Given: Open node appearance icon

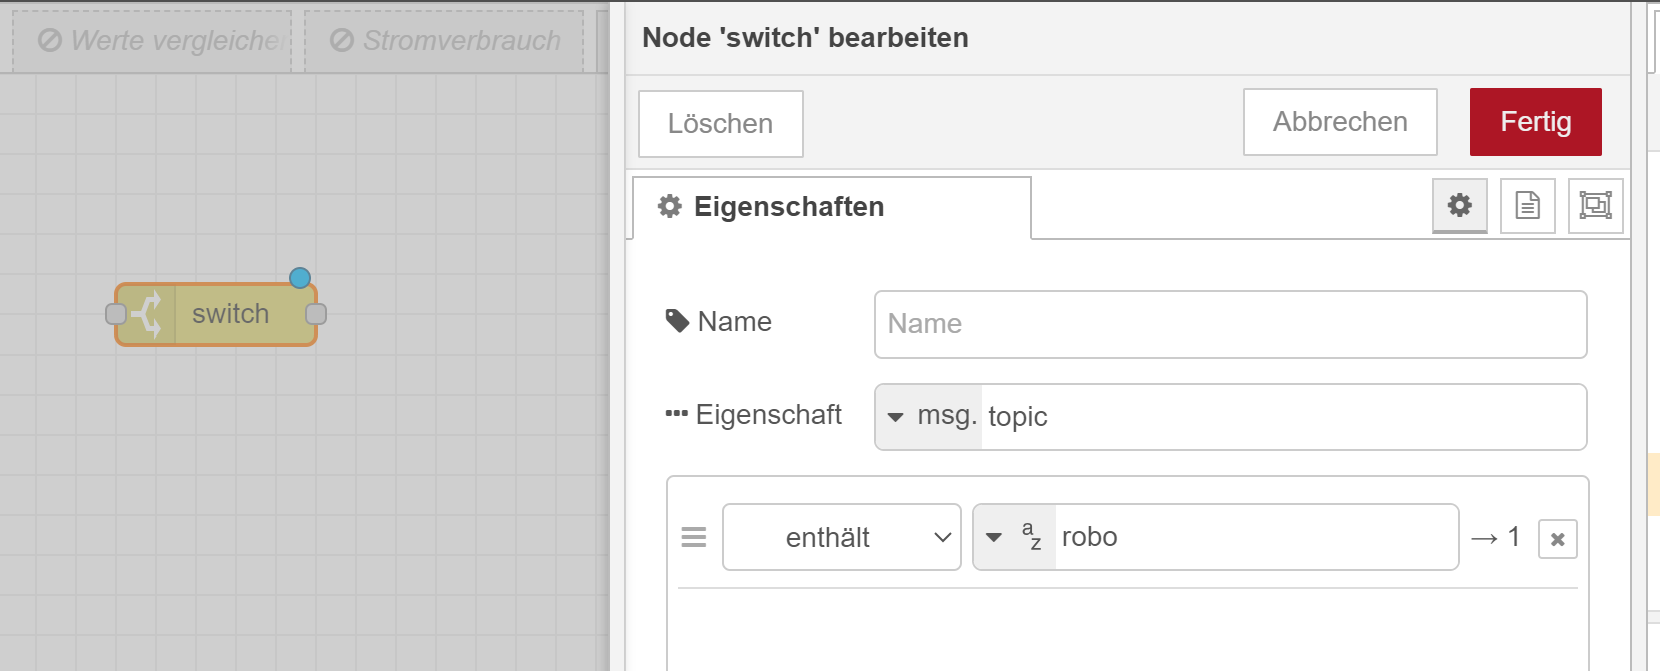Looking at the screenshot, I should (1595, 206).
